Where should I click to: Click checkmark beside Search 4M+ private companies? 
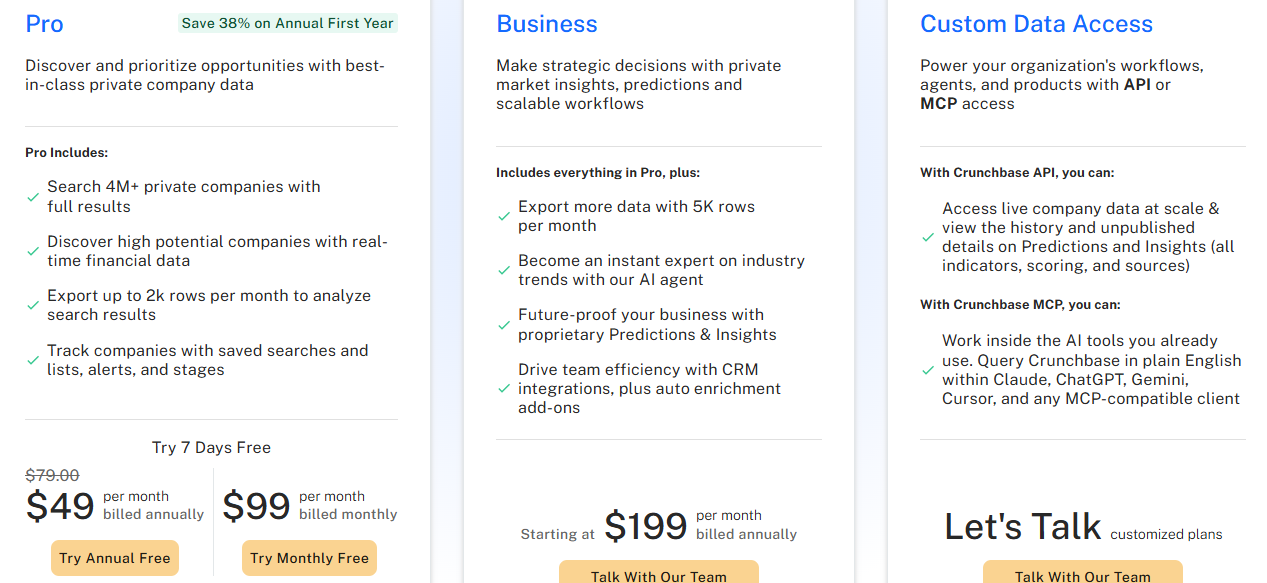[33, 197]
